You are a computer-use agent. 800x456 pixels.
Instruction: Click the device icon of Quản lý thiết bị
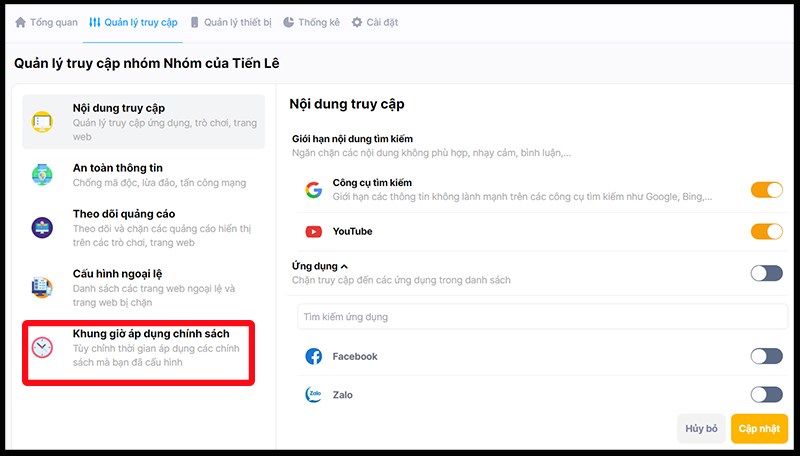(x=194, y=22)
